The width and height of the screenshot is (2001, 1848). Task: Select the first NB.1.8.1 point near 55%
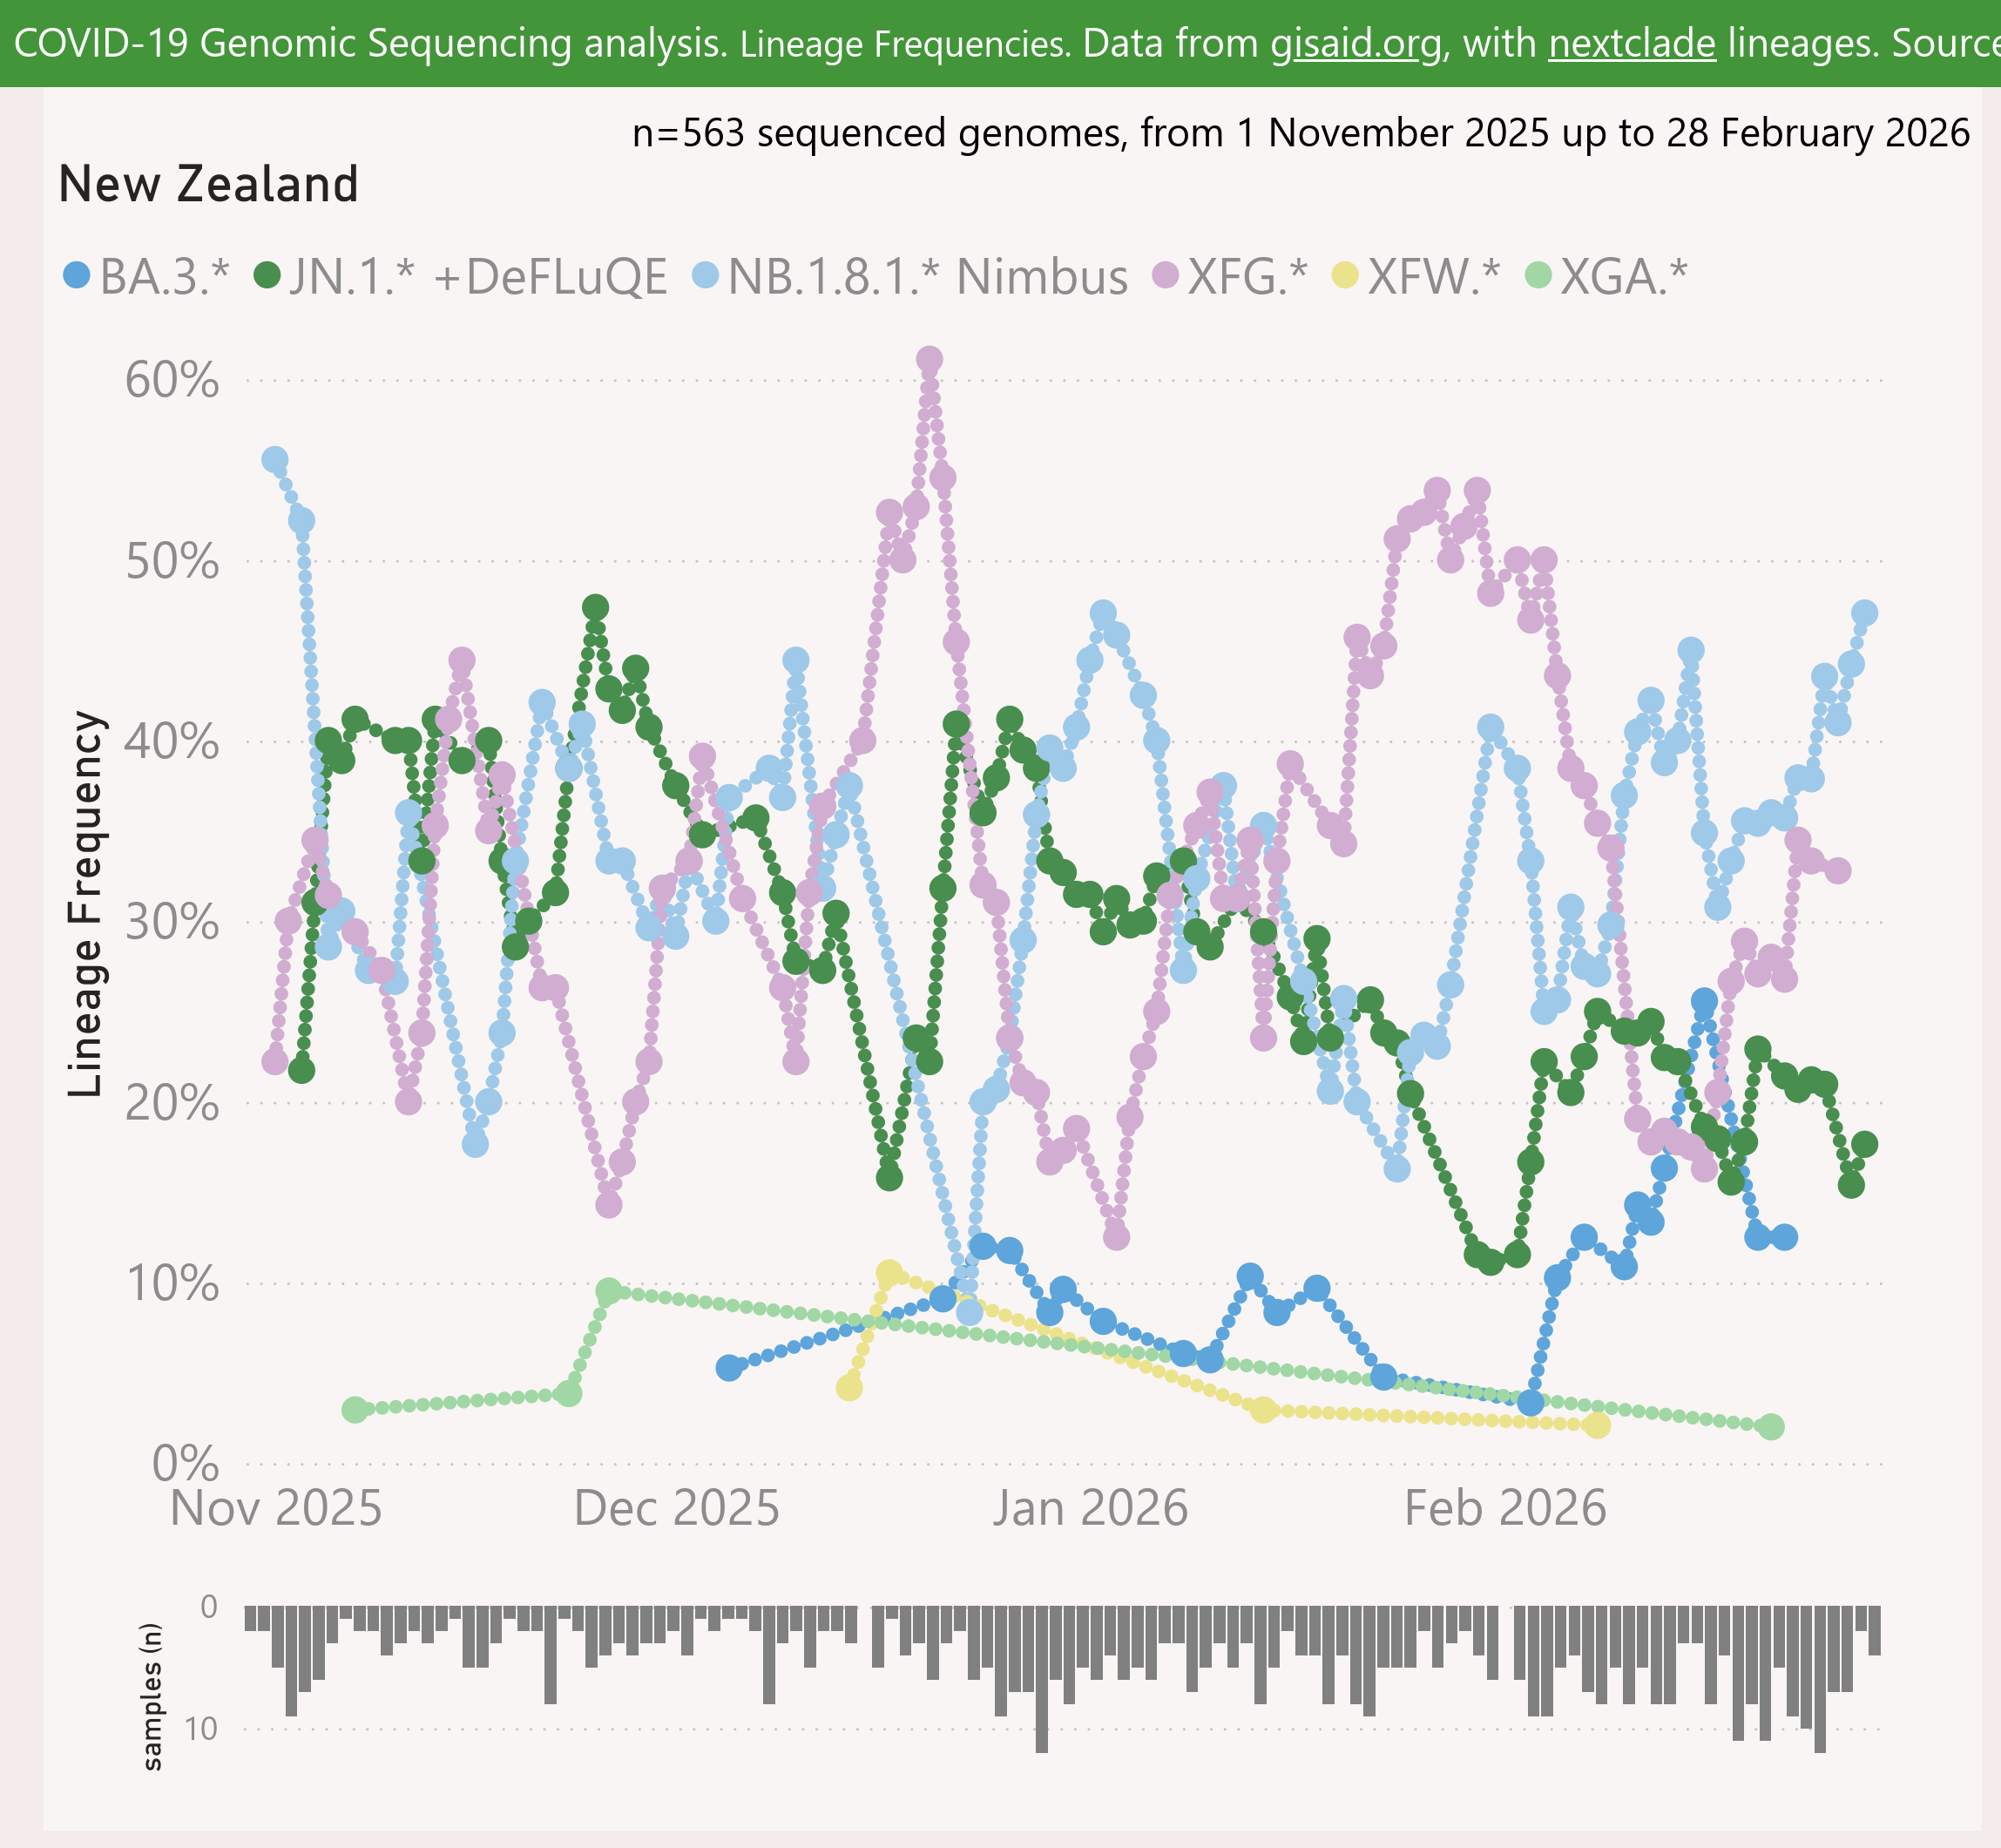[x=275, y=460]
